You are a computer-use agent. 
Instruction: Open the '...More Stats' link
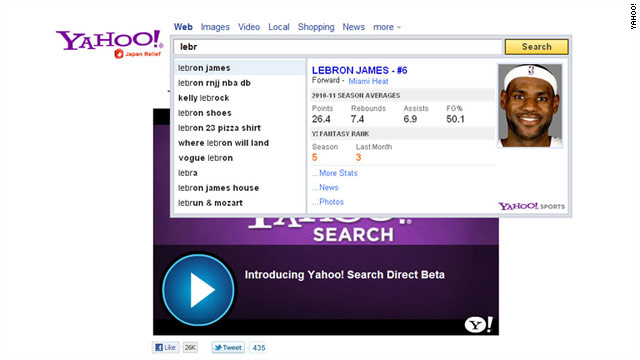tap(335, 173)
